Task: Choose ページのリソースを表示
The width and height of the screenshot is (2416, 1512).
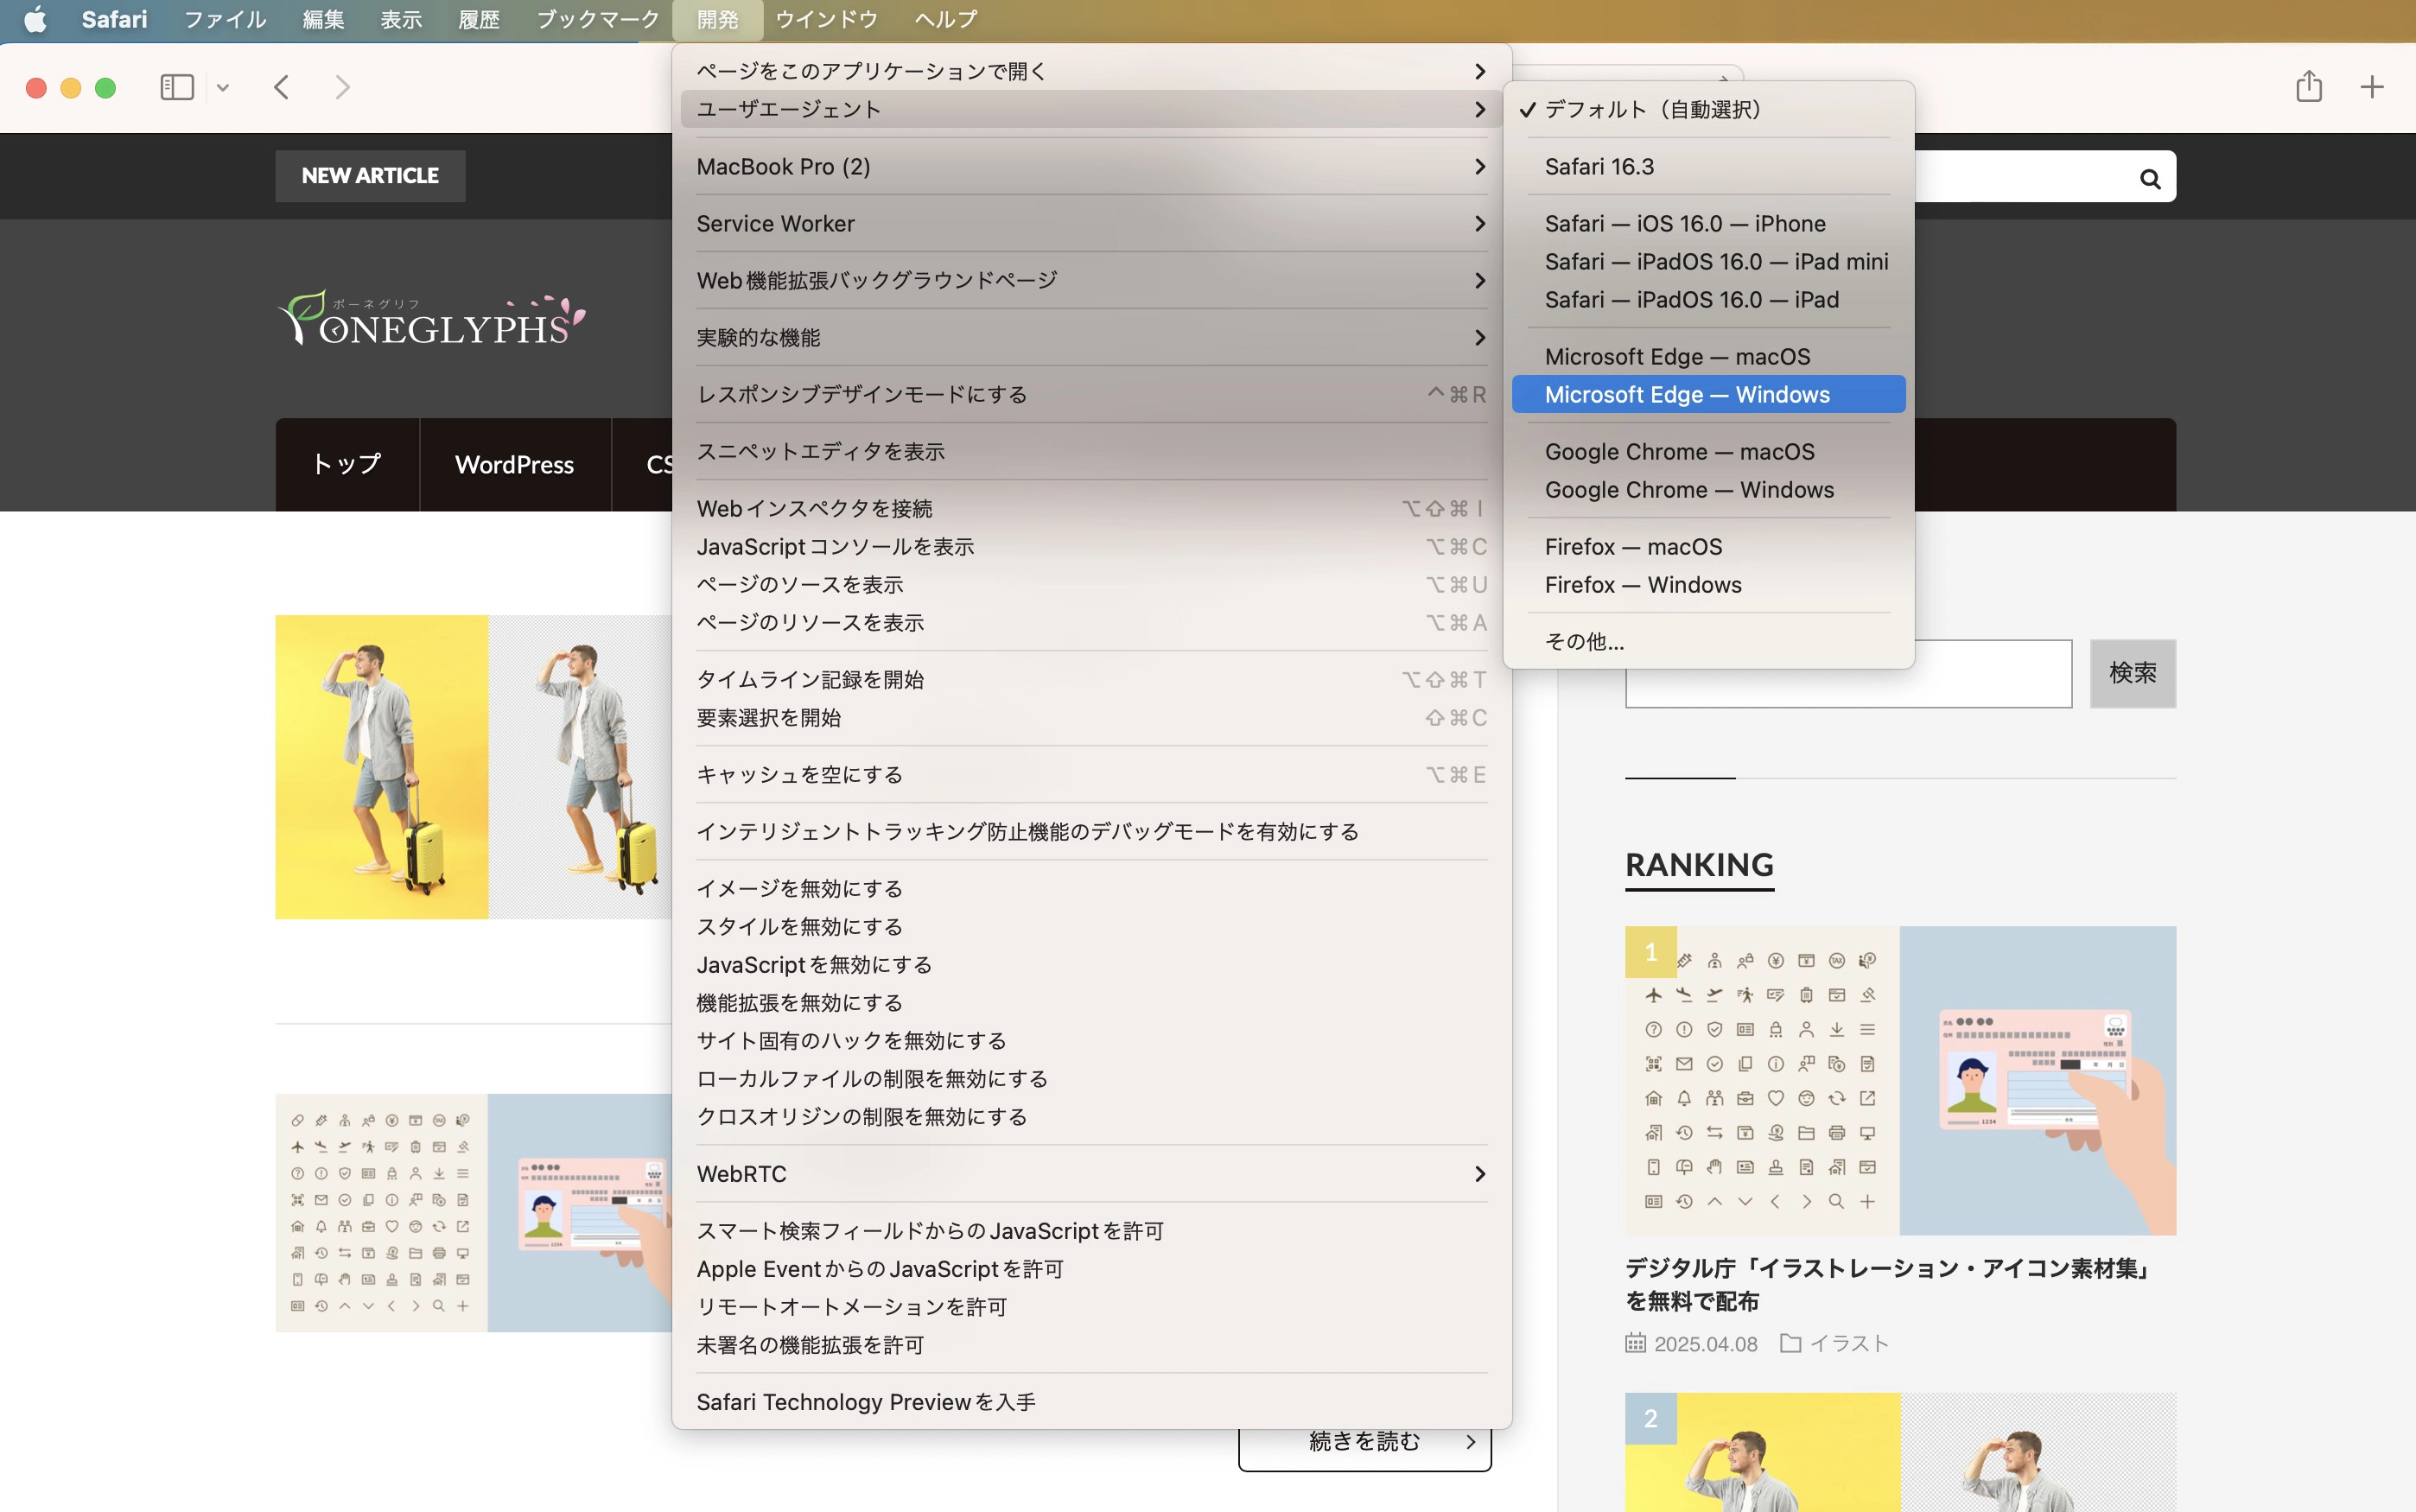Action: pyautogui.click(x=1091, y=622)
